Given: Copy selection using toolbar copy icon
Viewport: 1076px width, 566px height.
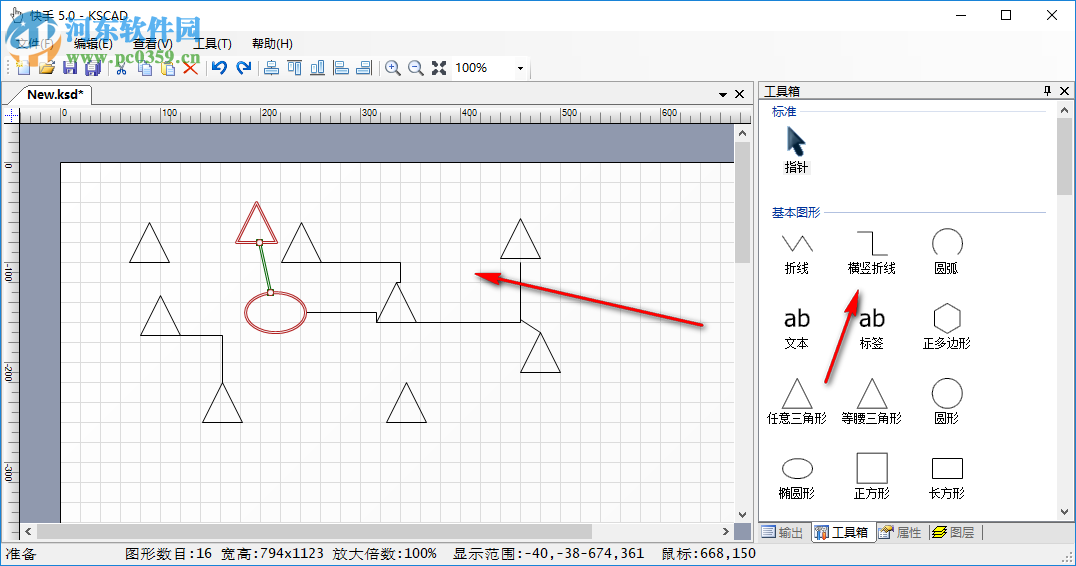Looking at the screenshot, I should tap(145, 68).
